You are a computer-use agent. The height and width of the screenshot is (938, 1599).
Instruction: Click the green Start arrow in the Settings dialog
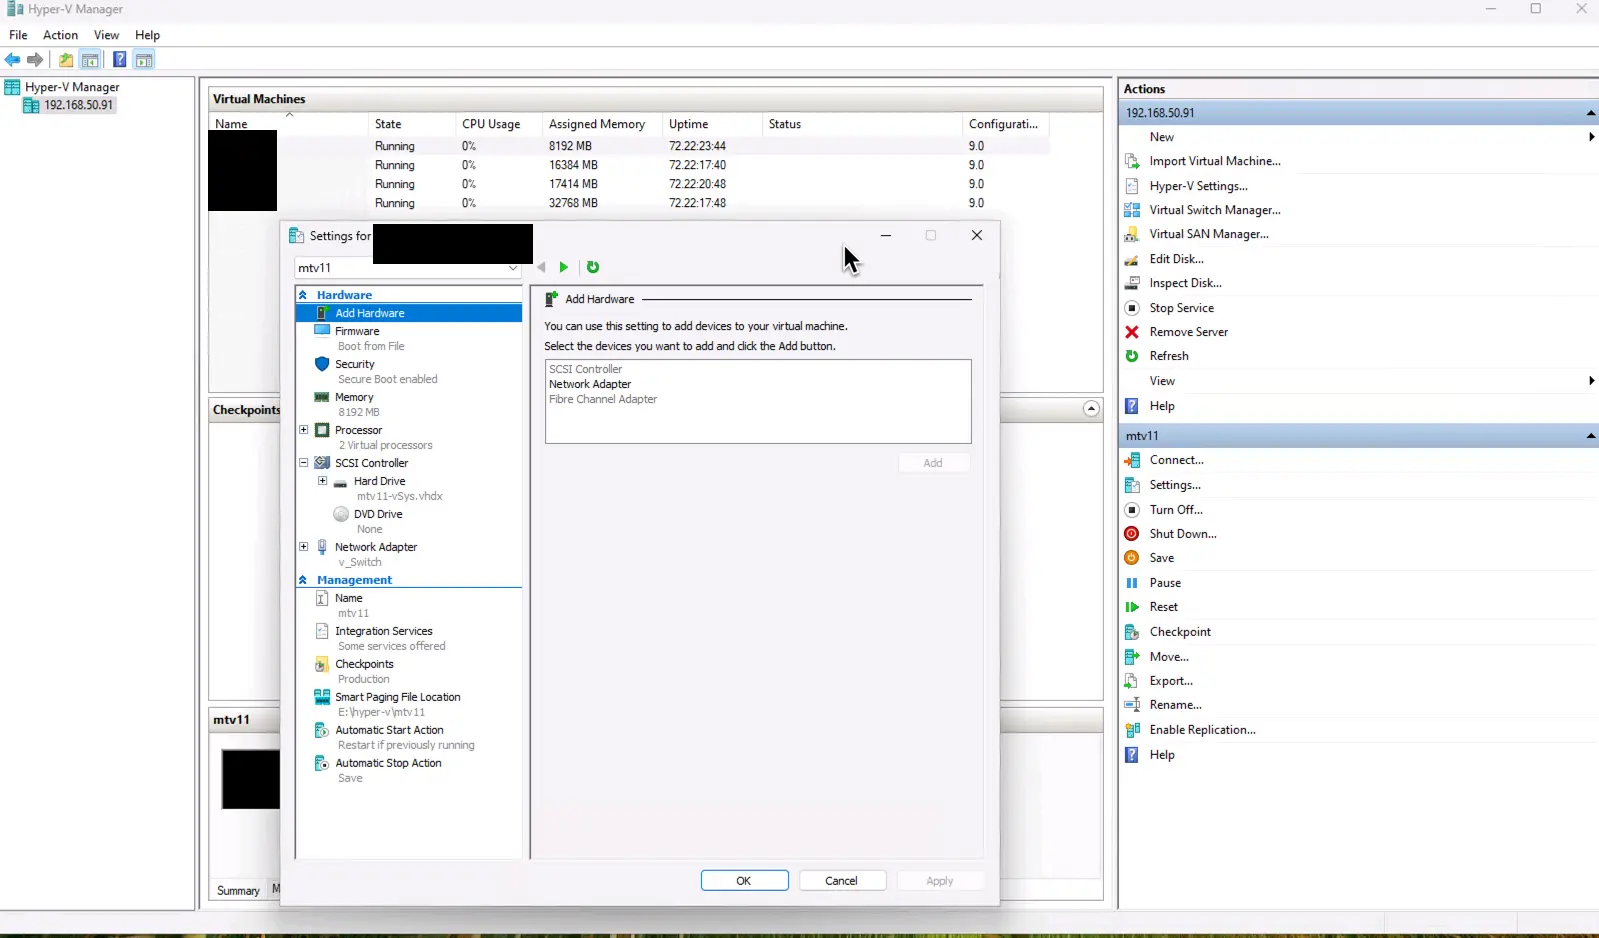pos(564,267)
